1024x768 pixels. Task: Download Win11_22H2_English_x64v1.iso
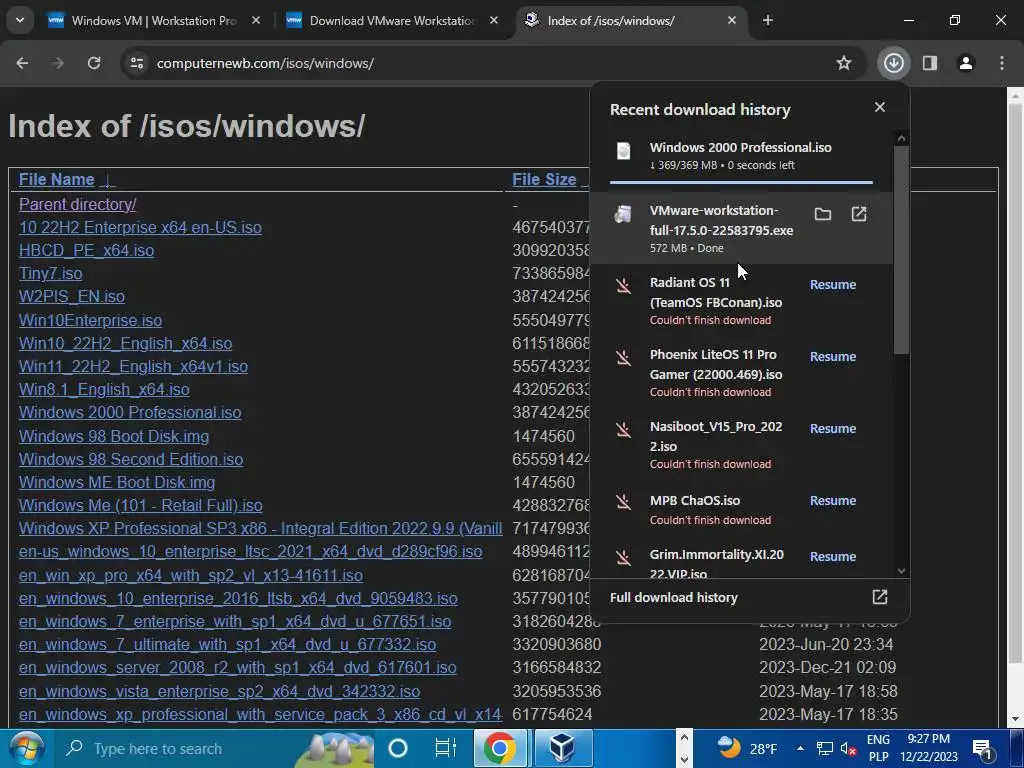coord(133,366)
